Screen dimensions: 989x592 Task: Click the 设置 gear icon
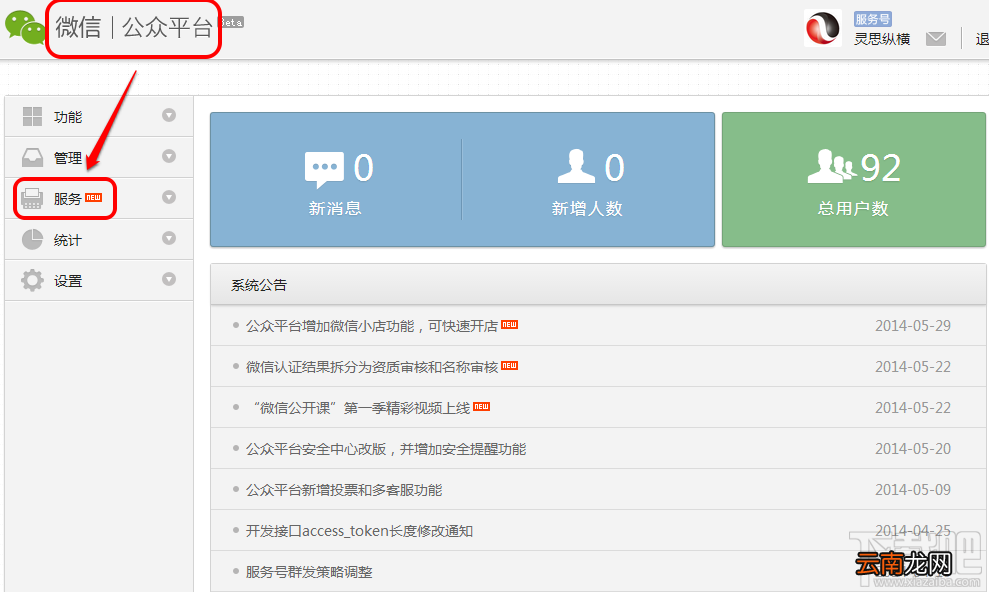pos(32,281)
